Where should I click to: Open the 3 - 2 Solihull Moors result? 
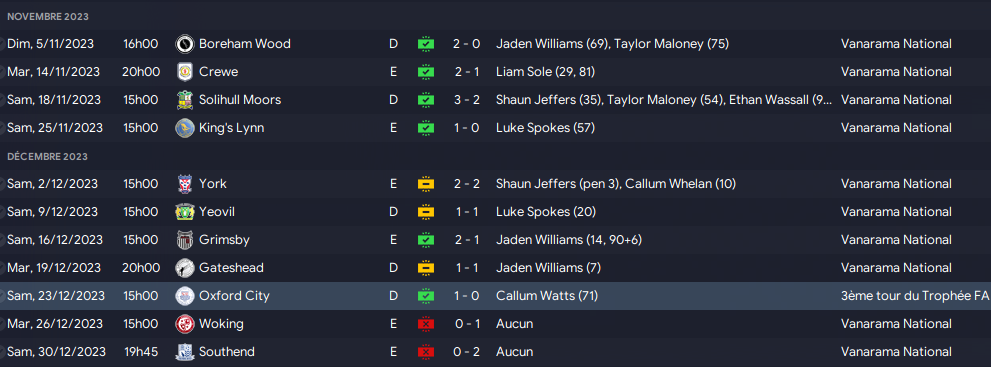[466, 100]
